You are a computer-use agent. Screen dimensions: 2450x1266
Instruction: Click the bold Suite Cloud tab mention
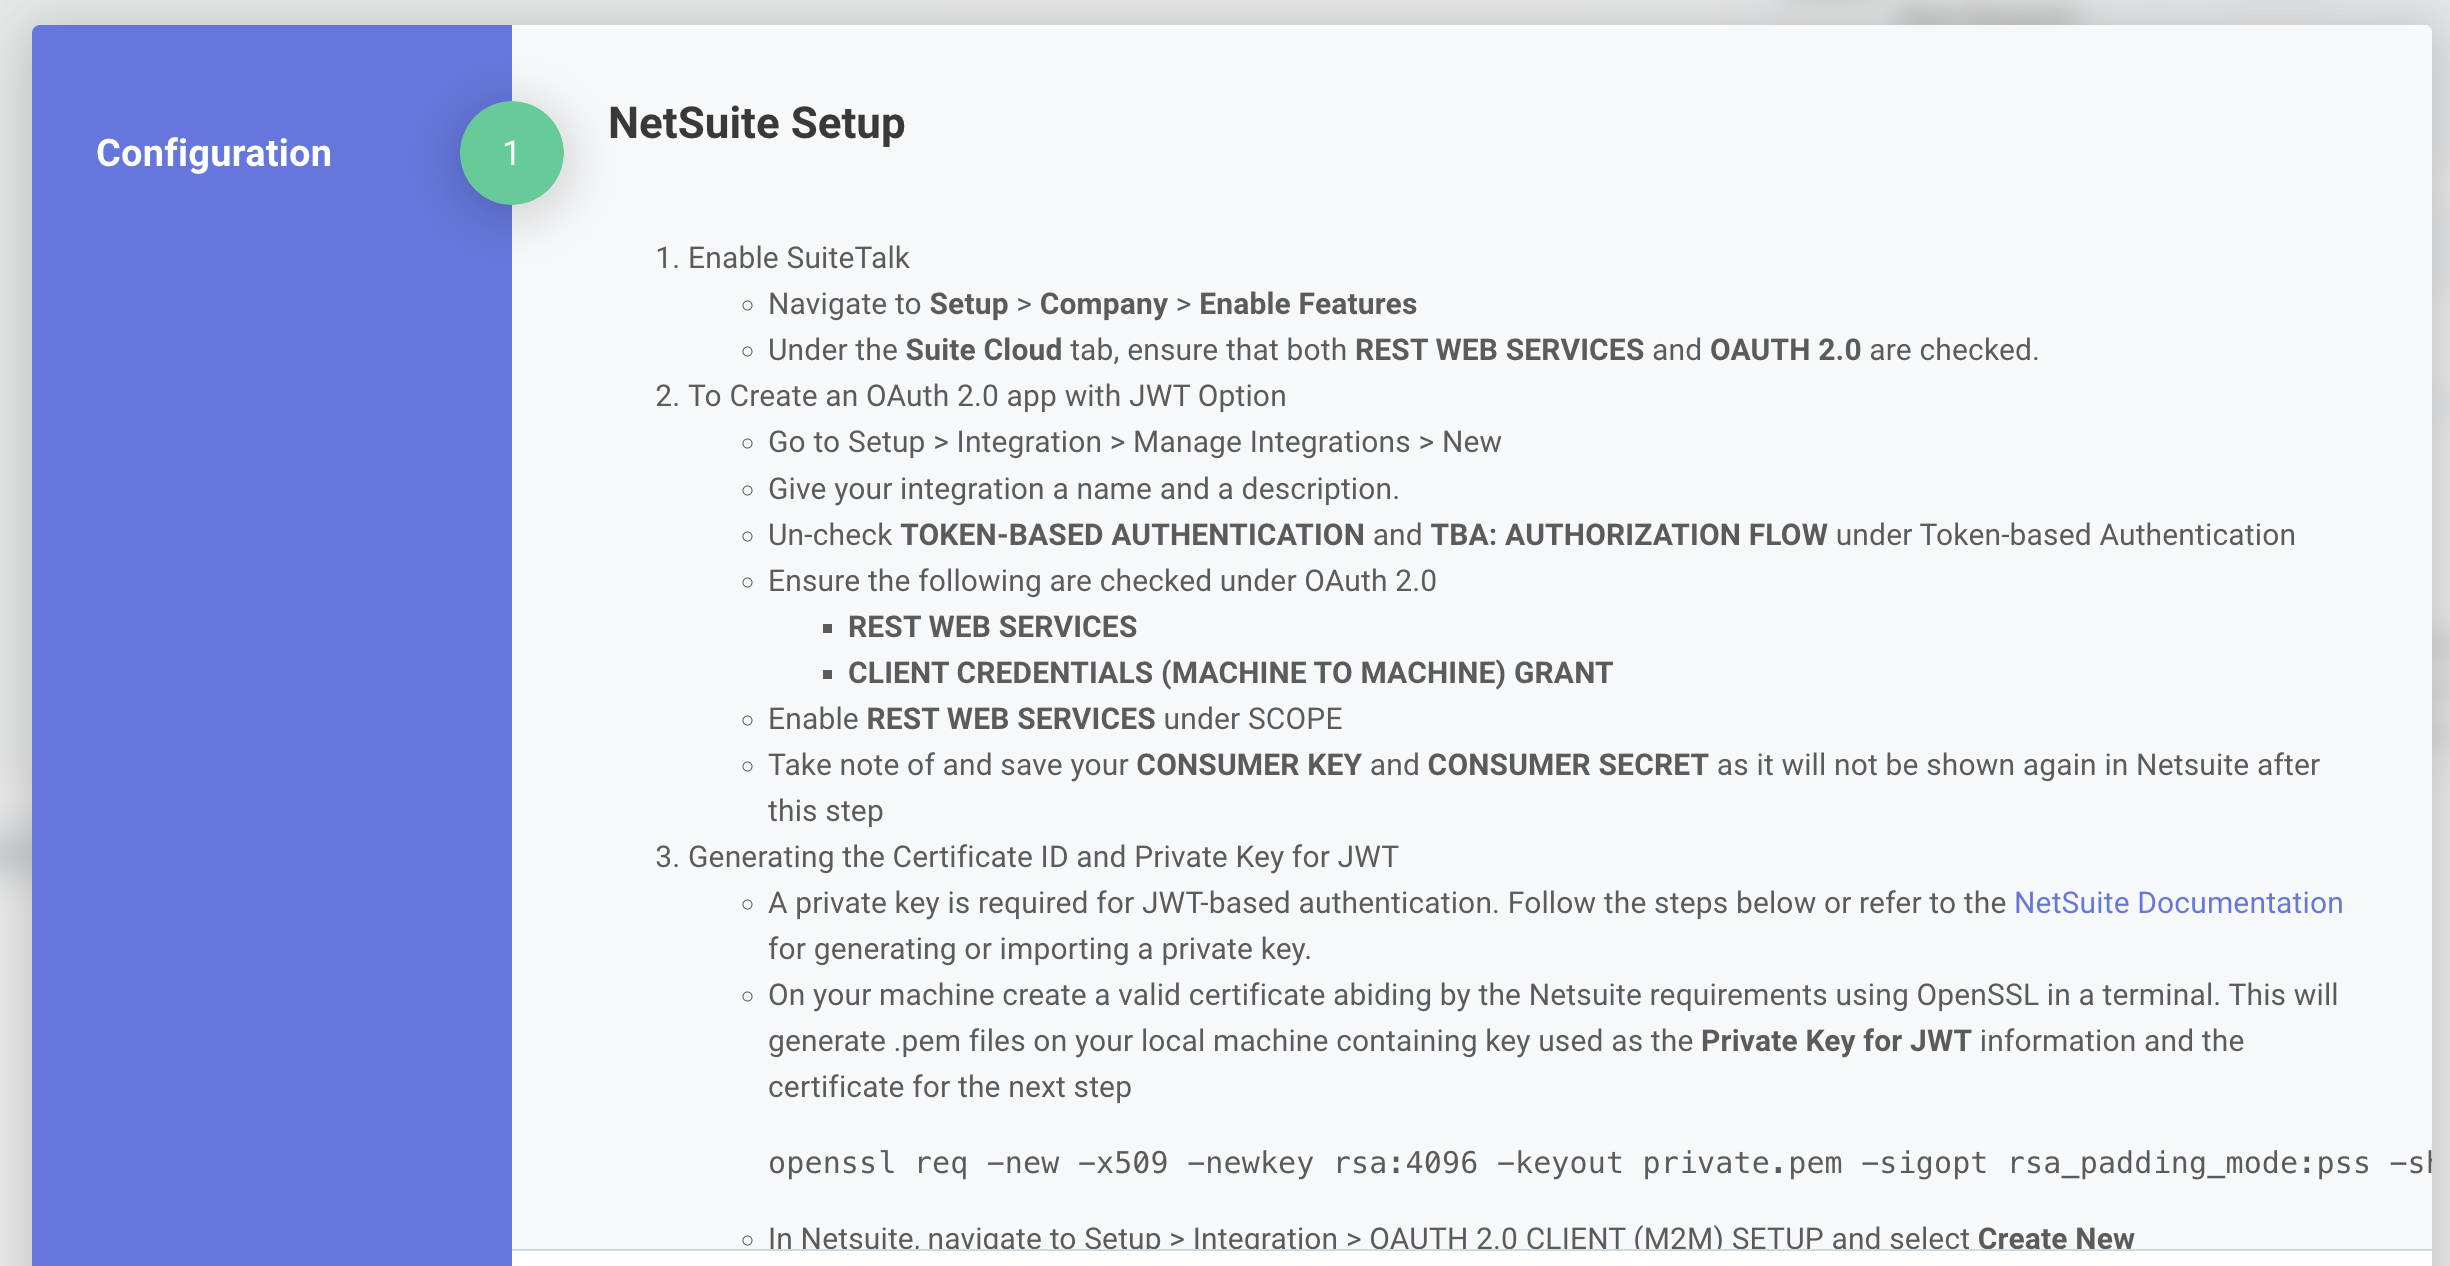pyautogui.click(x=984, y=349)
